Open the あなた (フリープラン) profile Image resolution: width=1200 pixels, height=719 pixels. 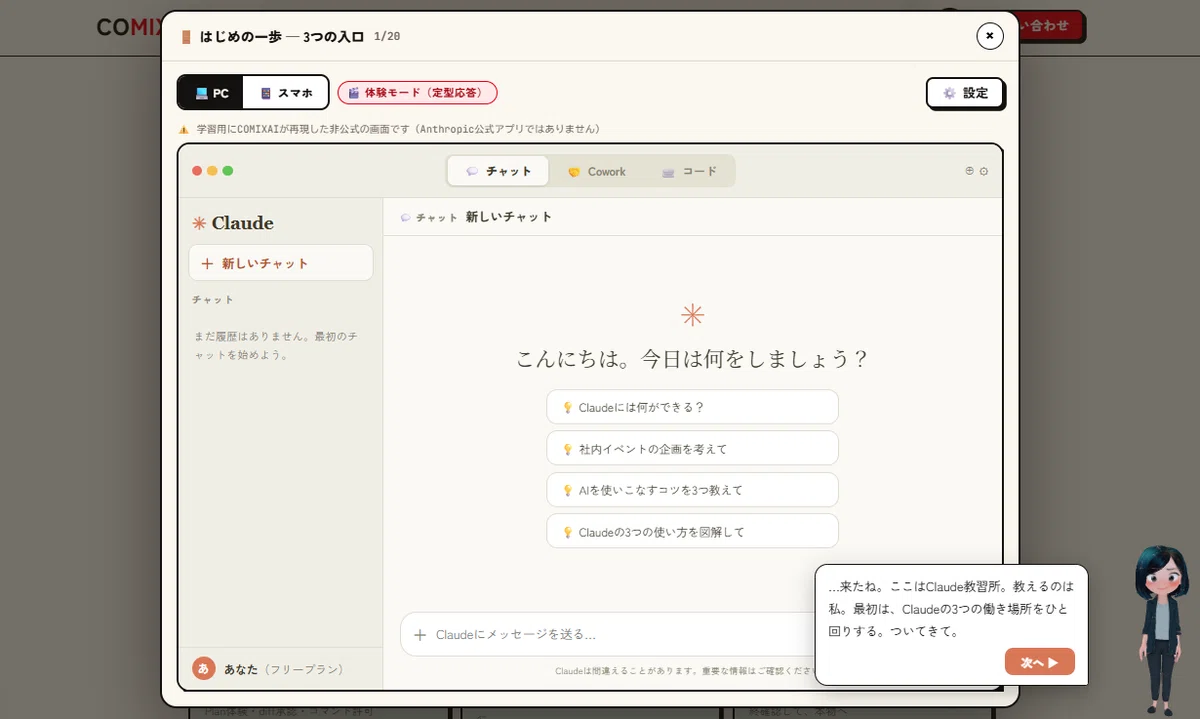coord(281,668)
